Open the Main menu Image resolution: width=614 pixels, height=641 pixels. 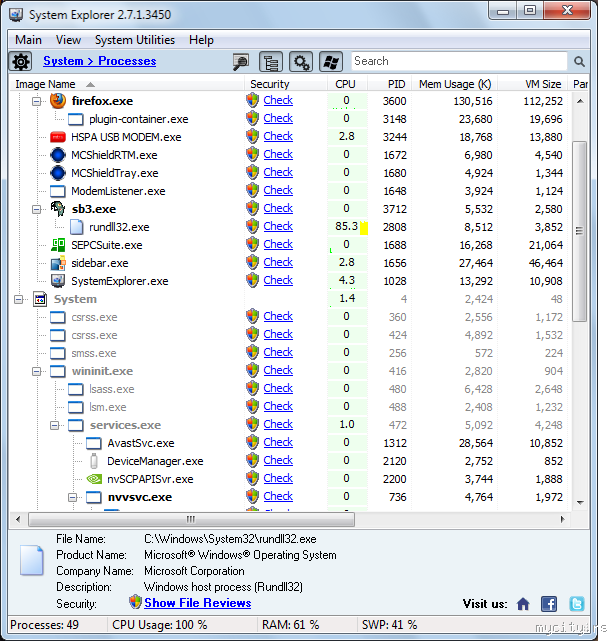point(28,40)
